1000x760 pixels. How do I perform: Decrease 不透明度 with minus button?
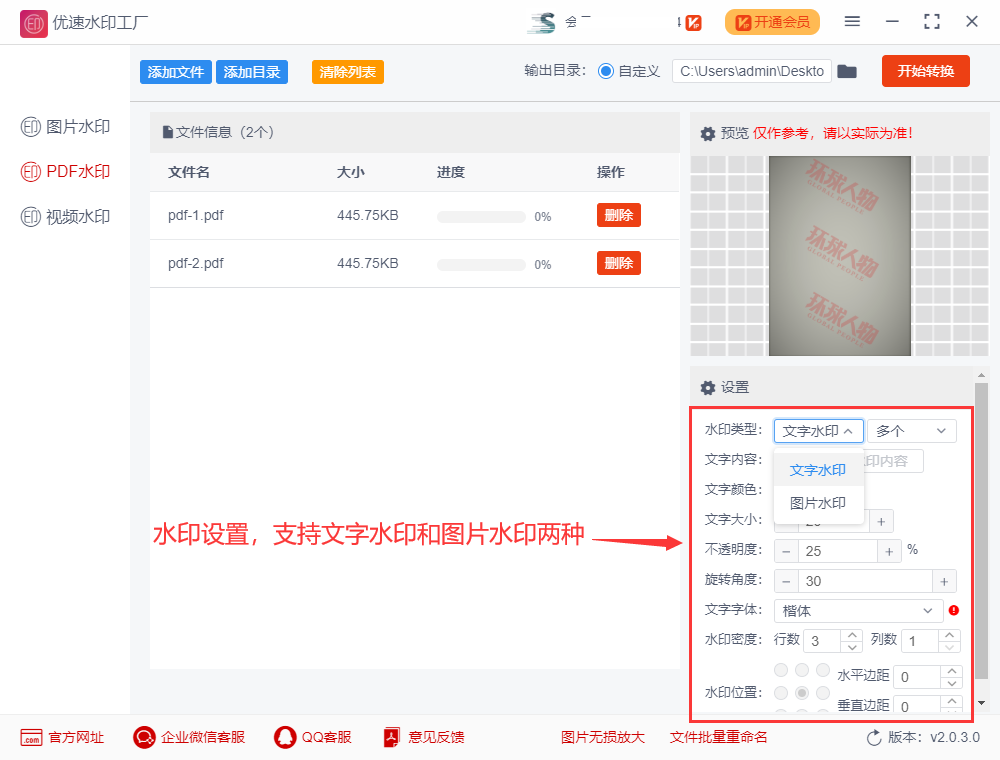786,552
